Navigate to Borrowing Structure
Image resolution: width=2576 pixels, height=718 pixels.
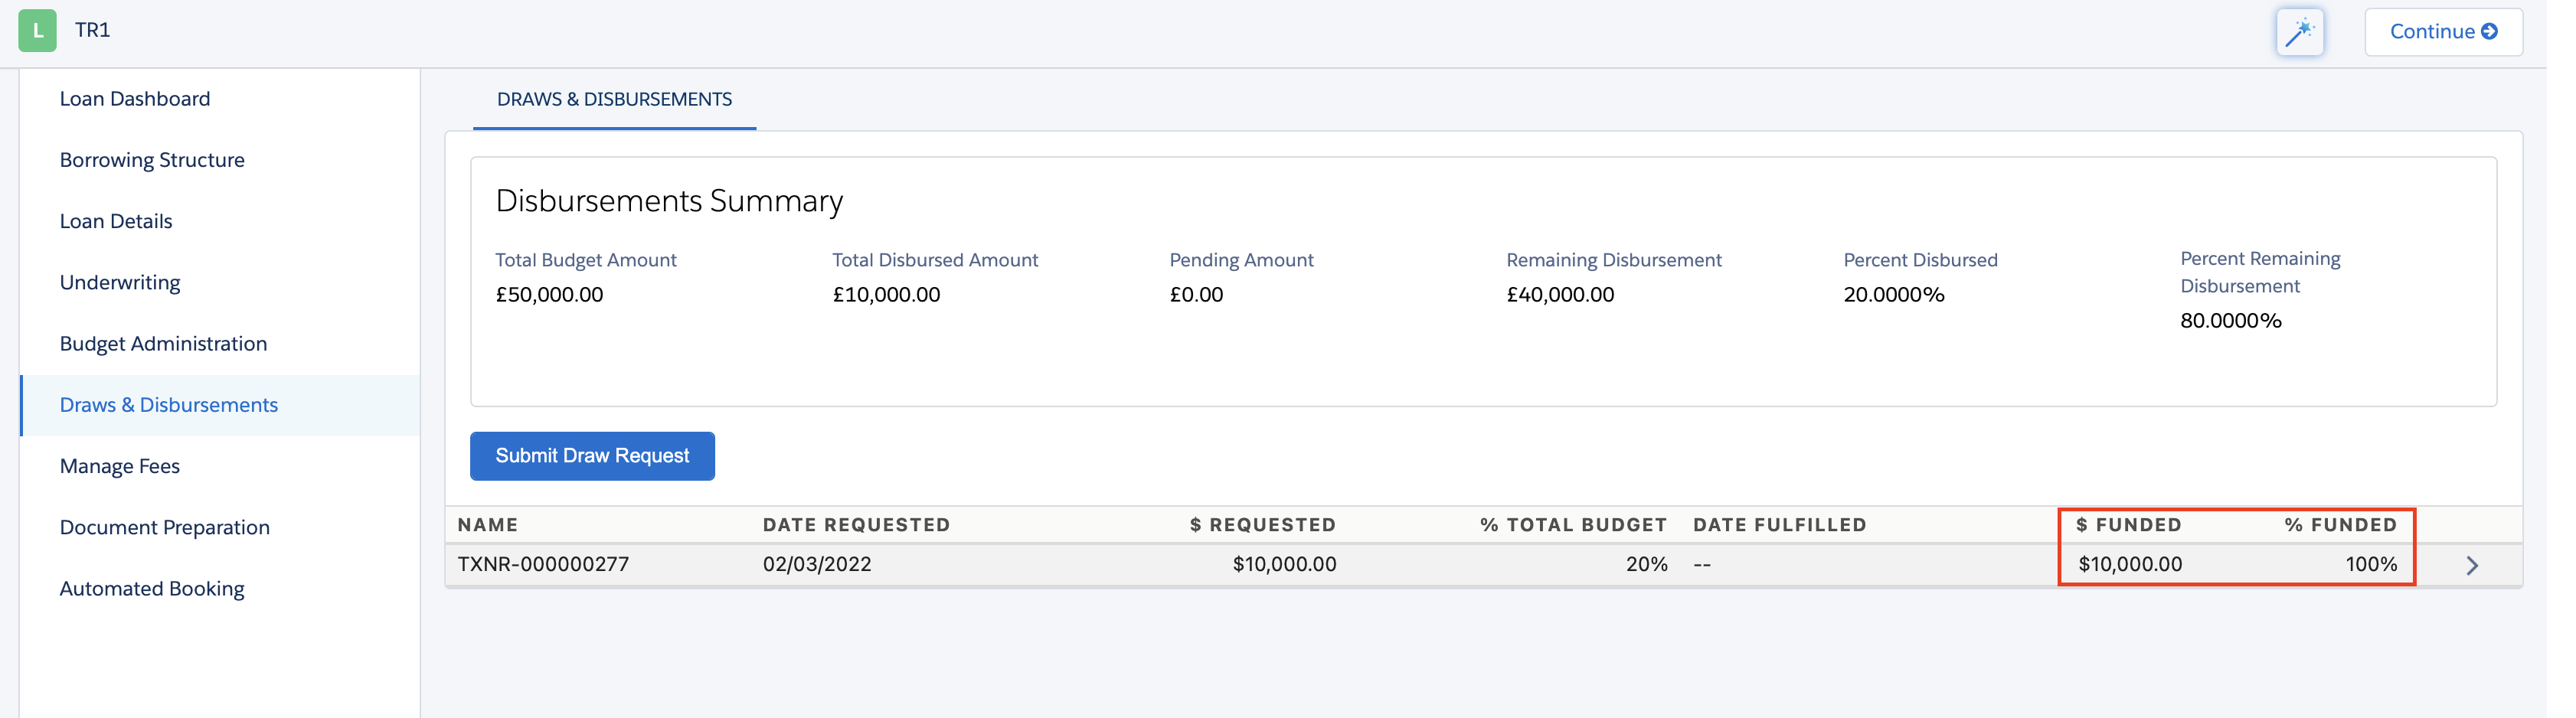(x=152, y=159)
